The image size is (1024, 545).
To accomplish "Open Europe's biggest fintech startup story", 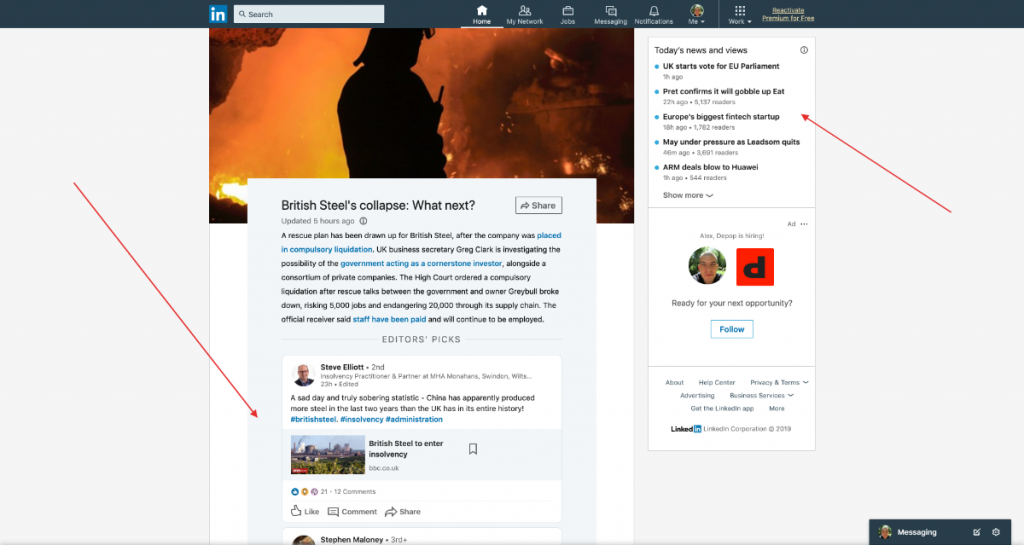I will click(721, 117).
